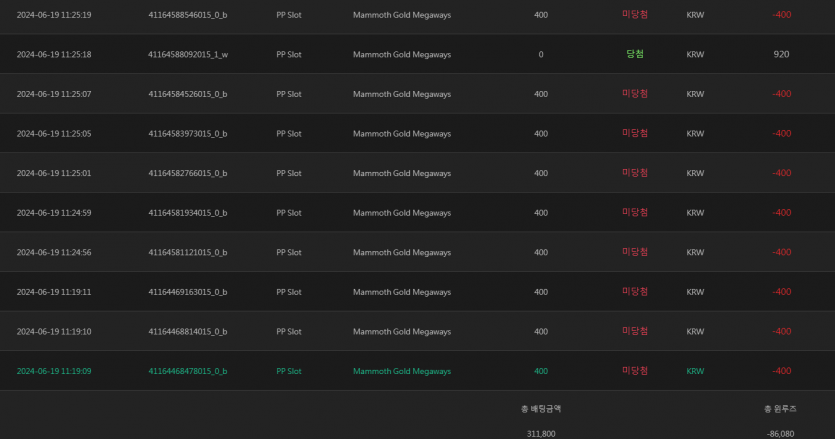Click the 총 배팅금액 total bet label
The width and height of the screenshot is (835, 439).
coord(541,409)
